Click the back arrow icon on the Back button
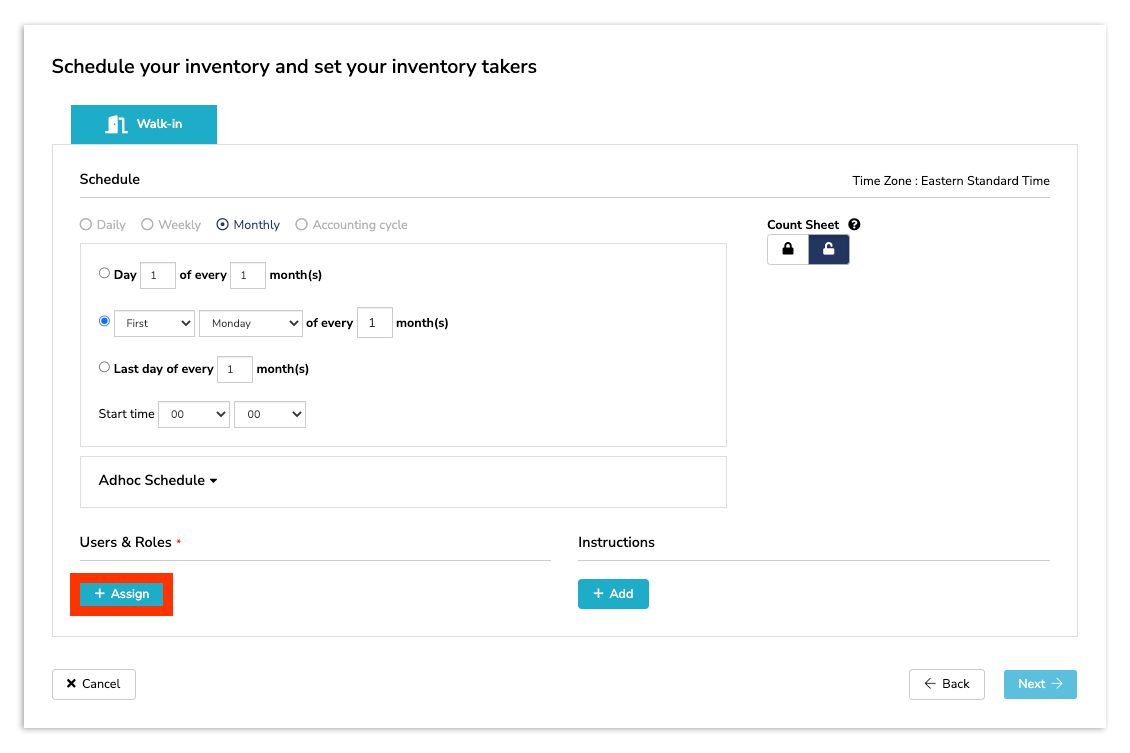Image resolution: width=1130 pixels, height=753 pixels. point(929,684)
